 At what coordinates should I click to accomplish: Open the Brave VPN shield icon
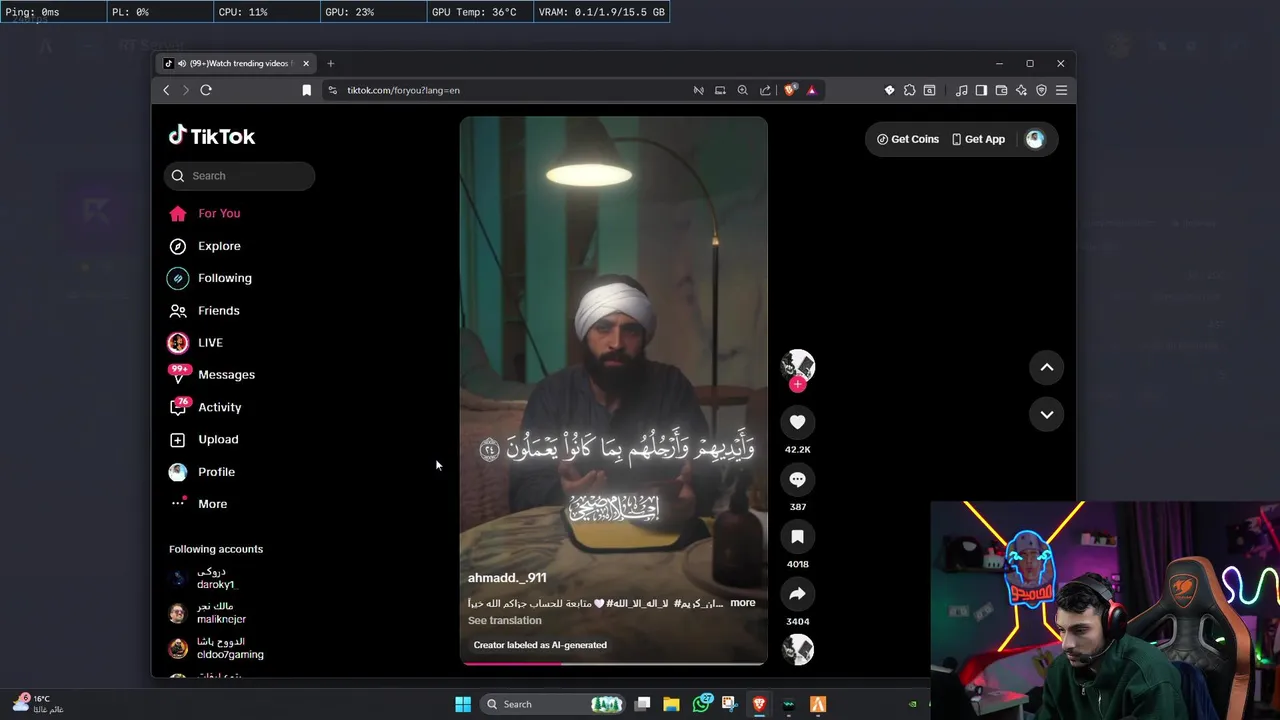click(1041, 90)
